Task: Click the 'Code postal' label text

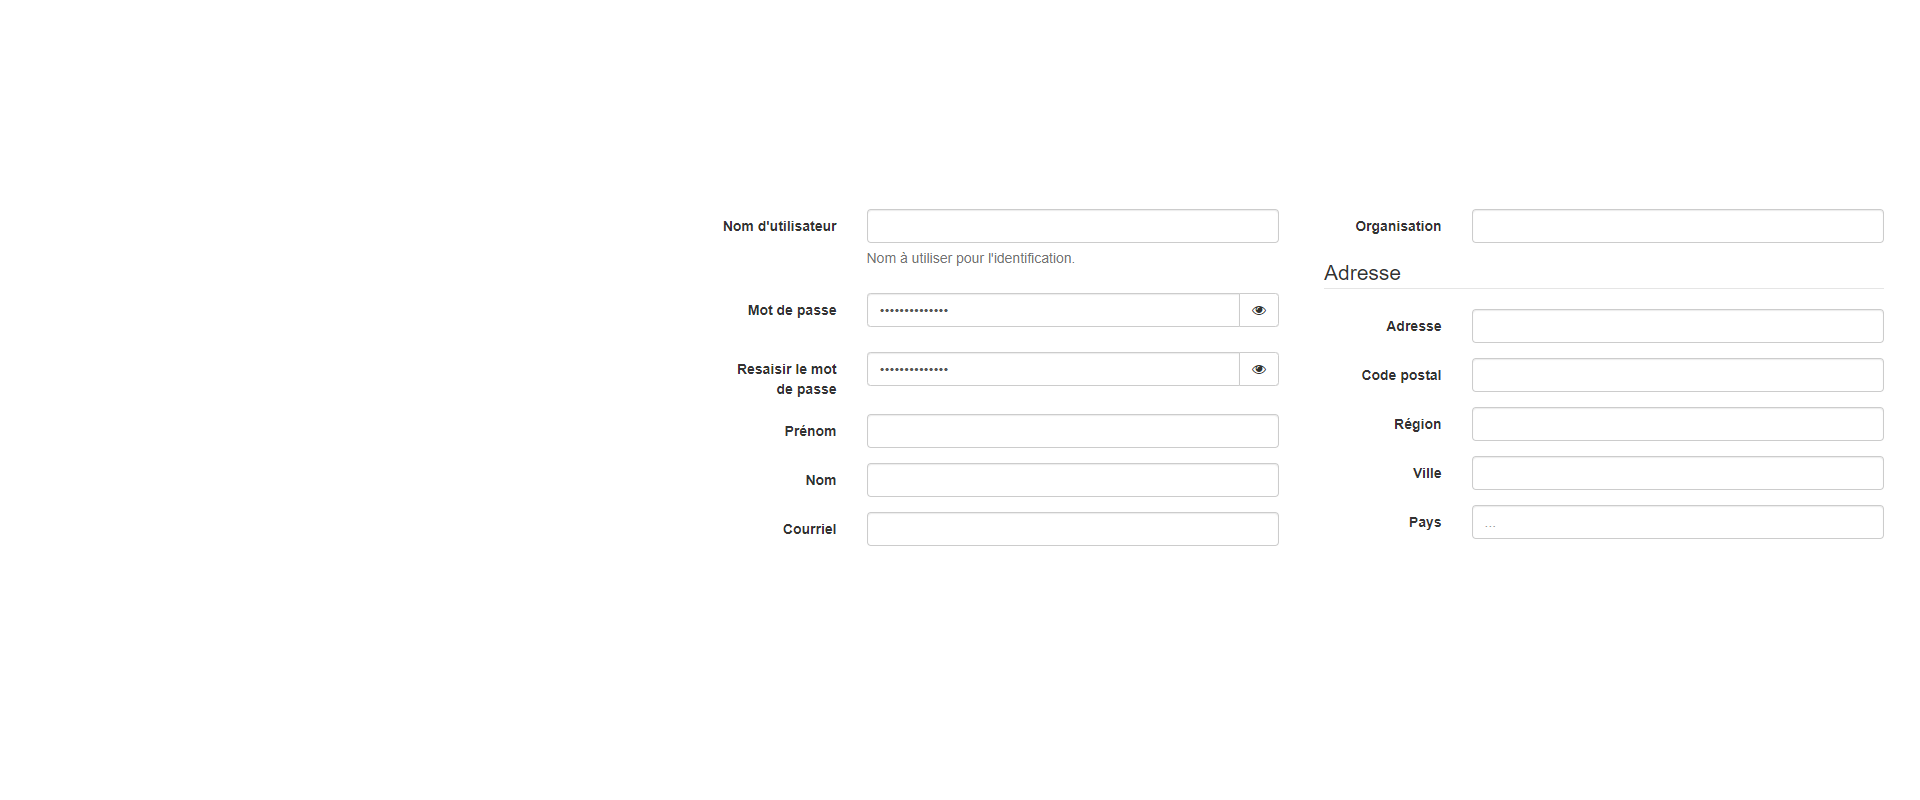Action: tap(1401, 375)
